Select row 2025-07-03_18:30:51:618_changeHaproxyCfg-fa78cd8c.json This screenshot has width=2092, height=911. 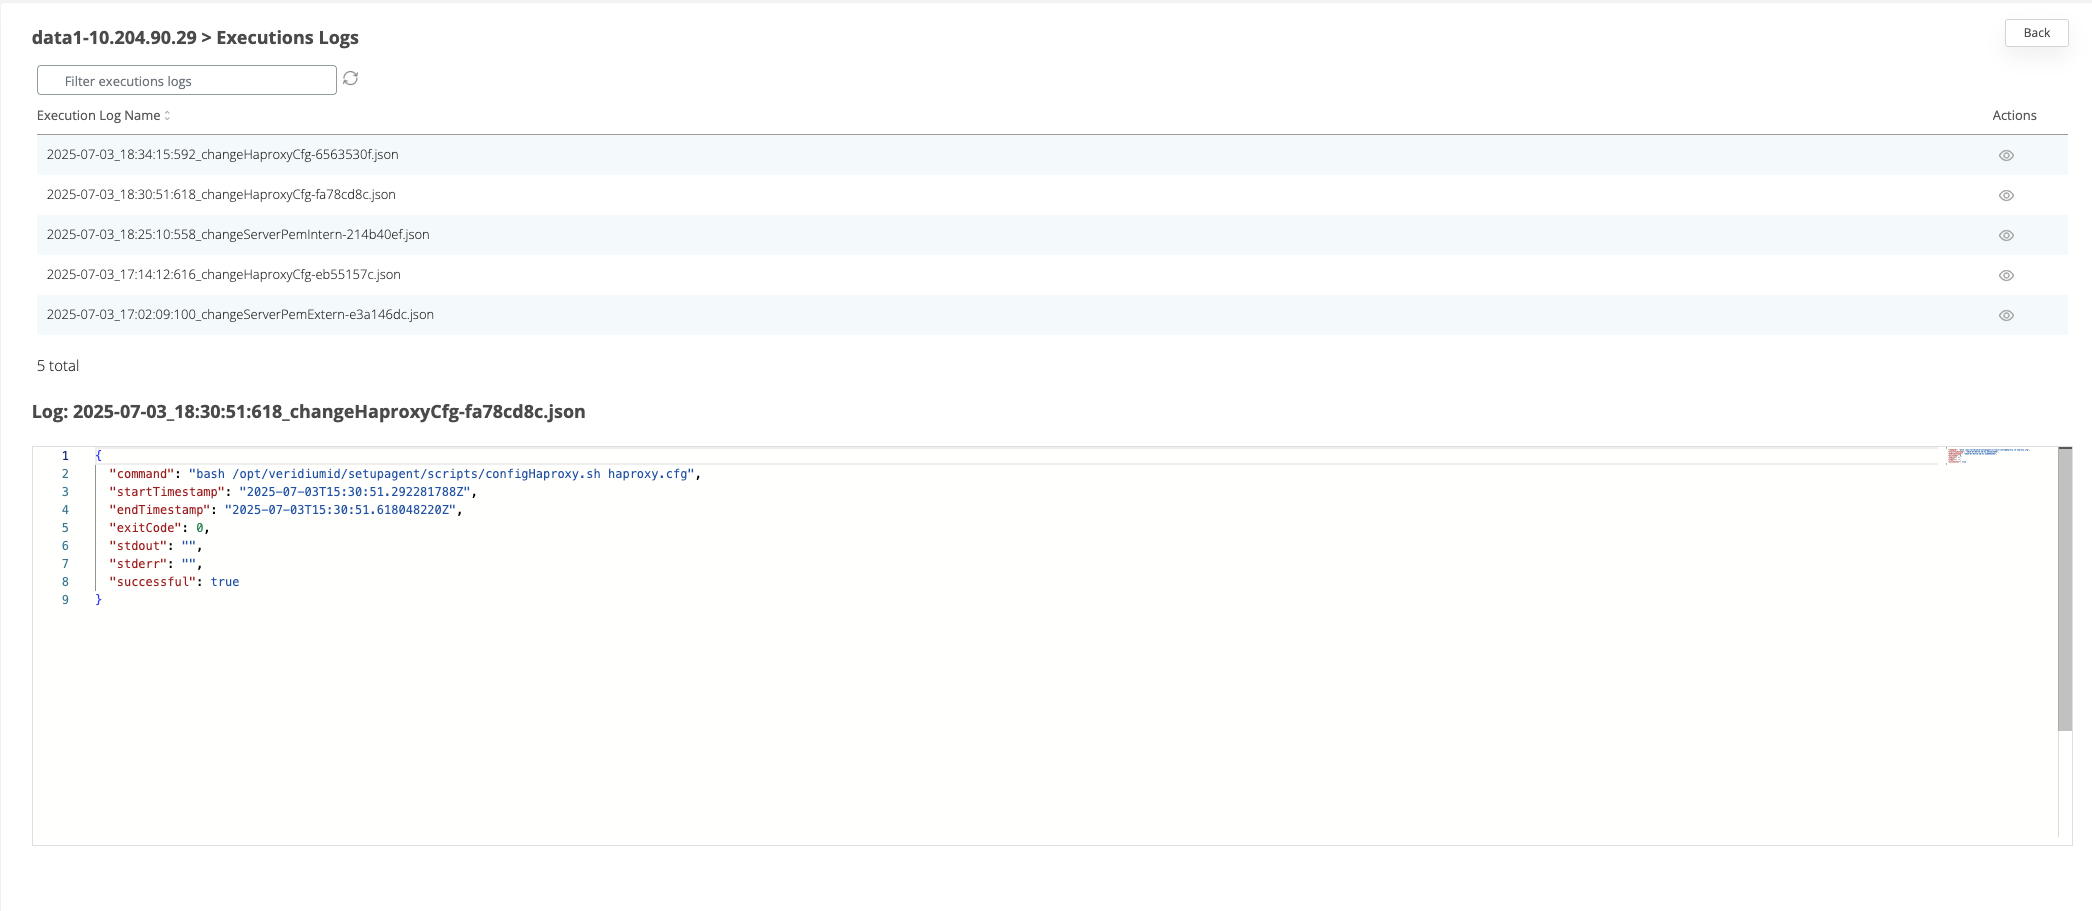coord(221,195)
